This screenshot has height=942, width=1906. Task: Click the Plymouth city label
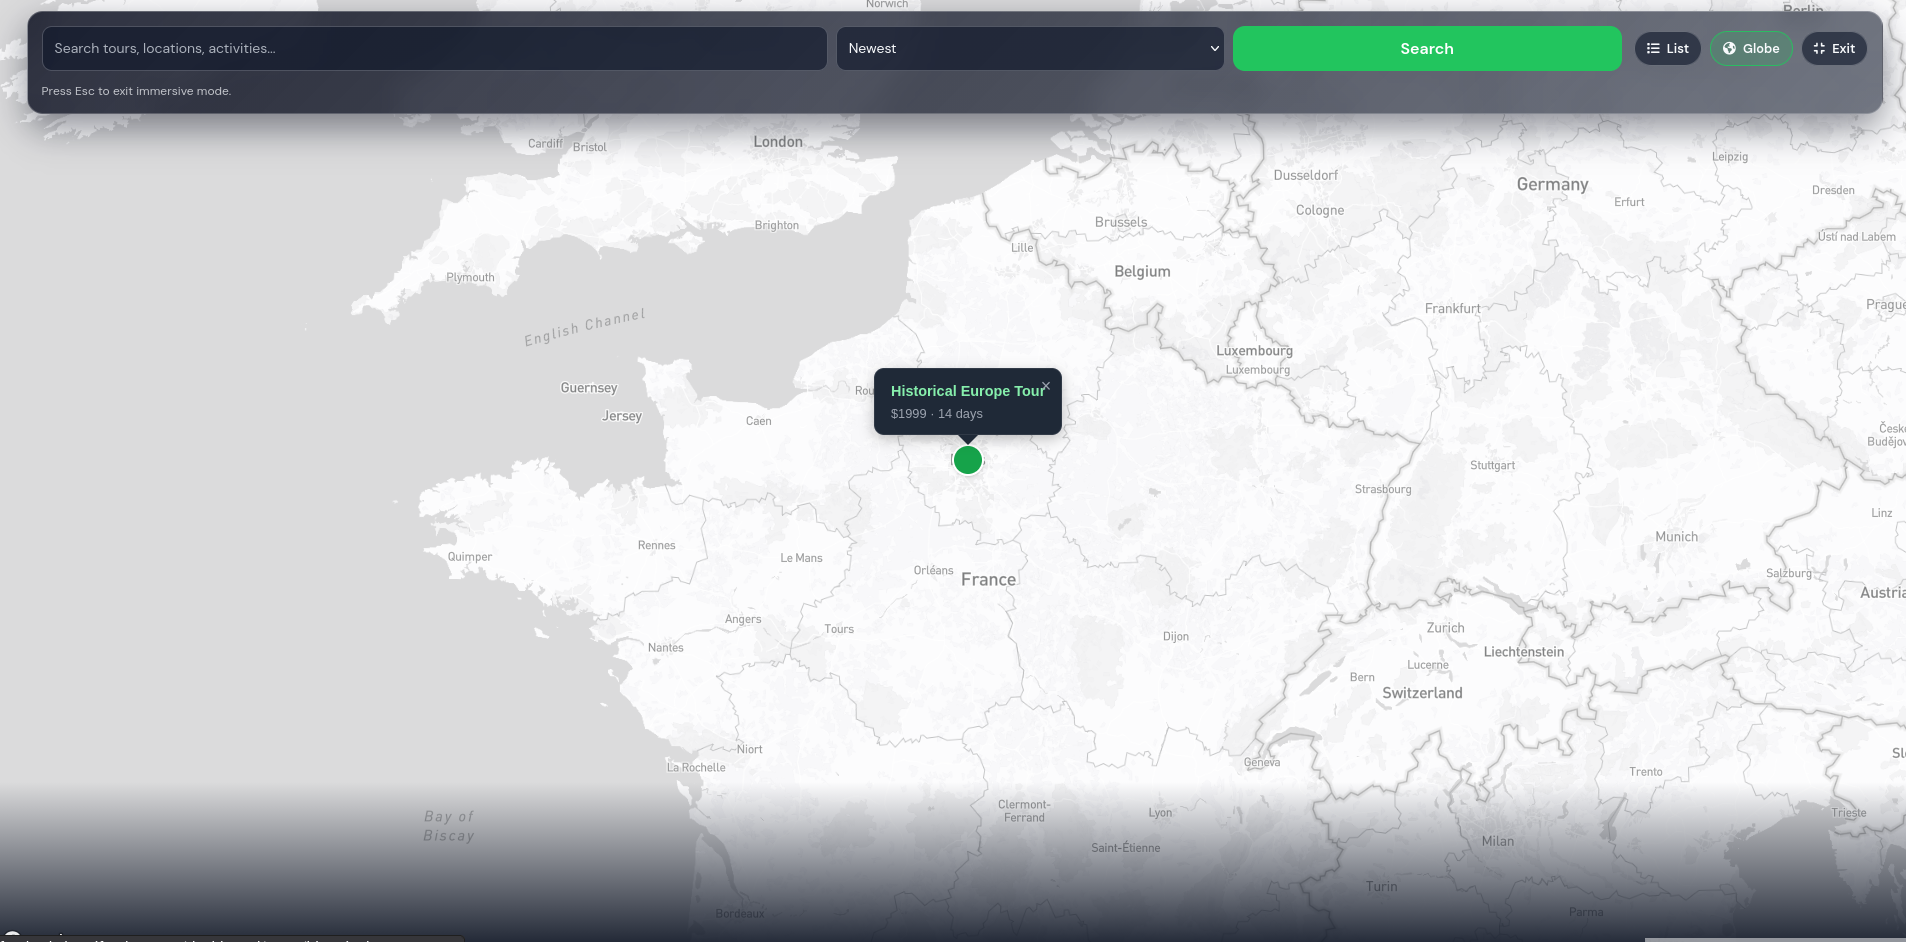point(470,278)
